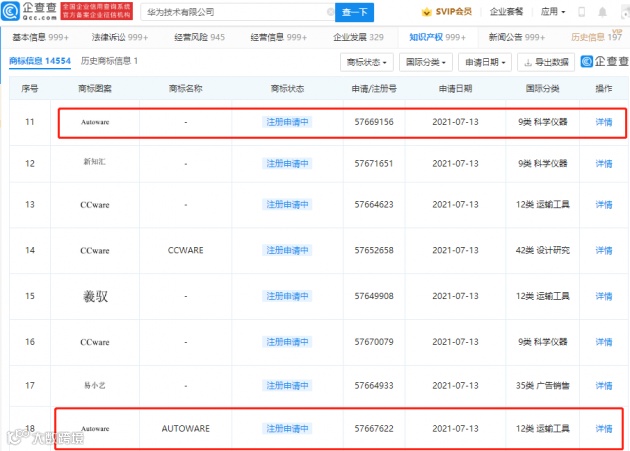The height and width of the screenshot is (451, 630).
Task: Open the notifications bell icon
Action: [x=602, y=12]
